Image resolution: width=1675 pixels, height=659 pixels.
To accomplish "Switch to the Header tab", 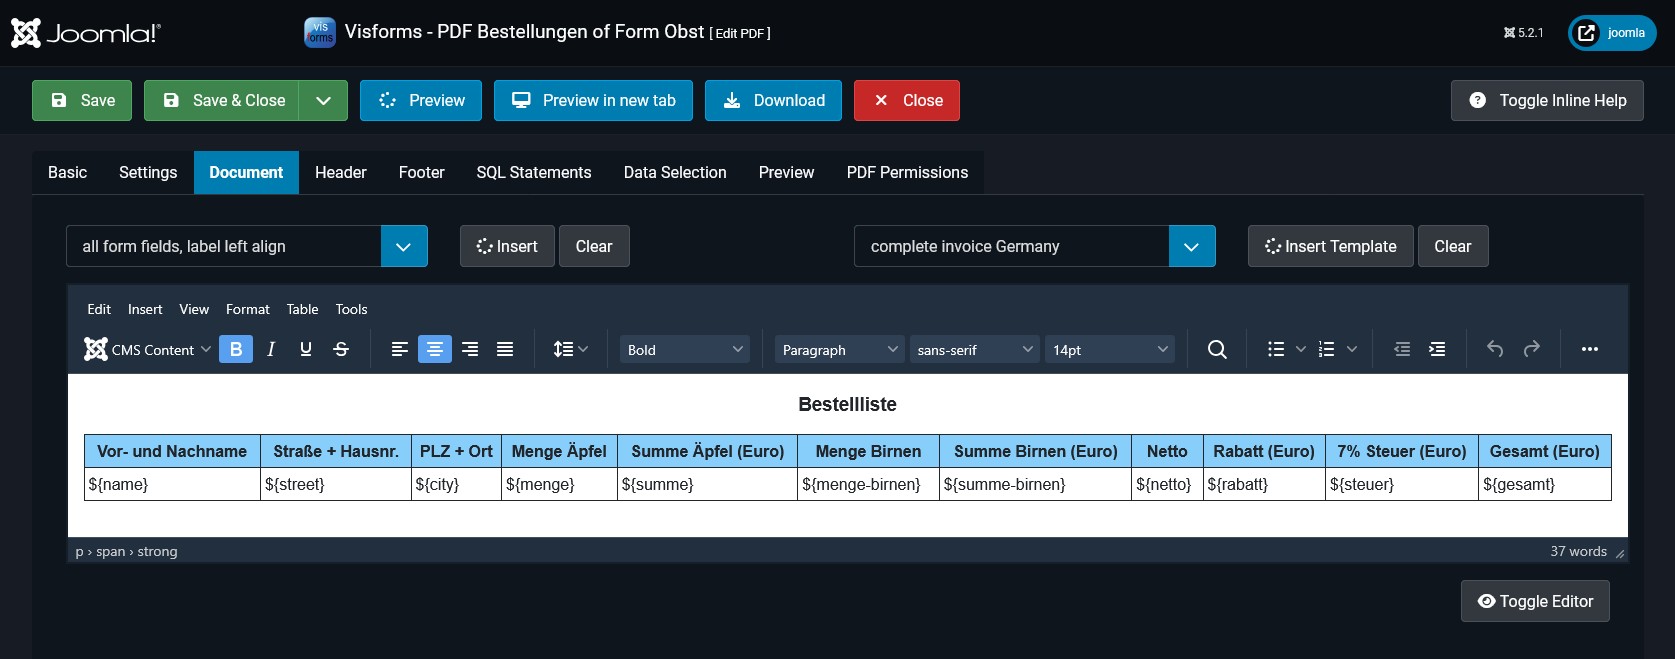I will (340, 172).
